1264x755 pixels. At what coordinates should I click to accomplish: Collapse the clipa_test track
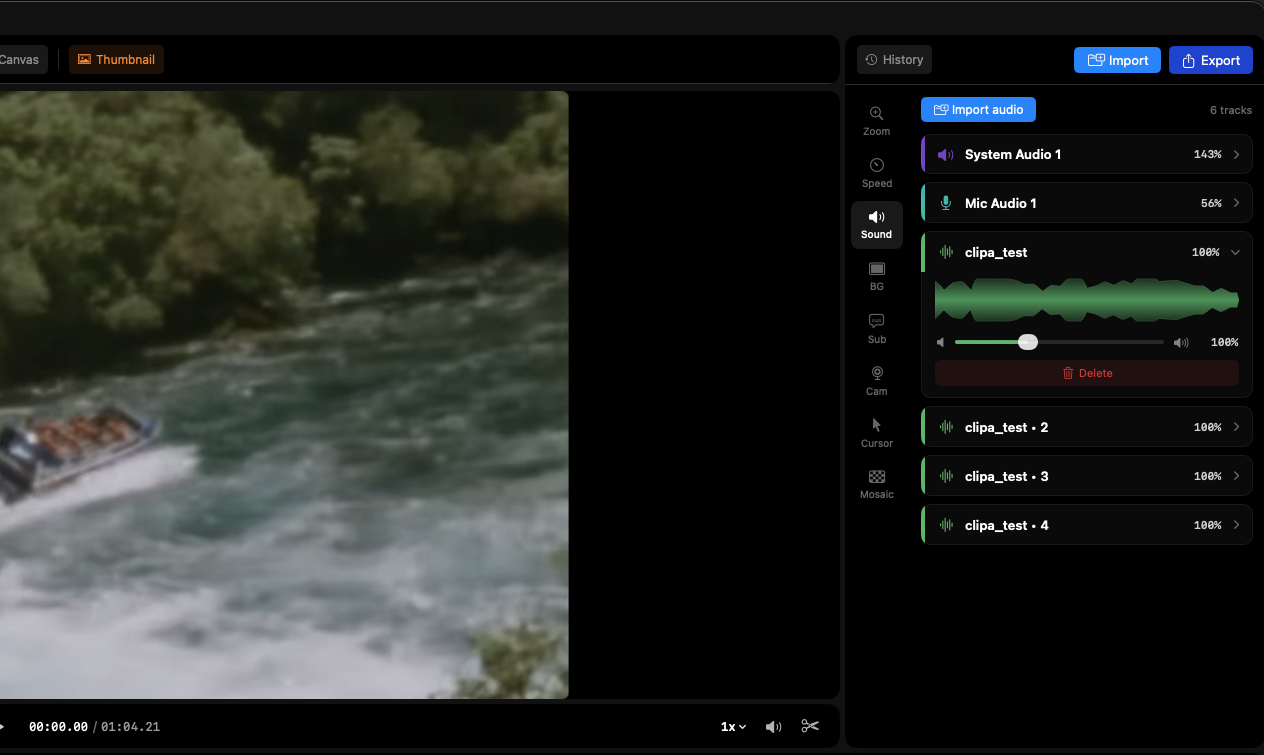coord(1236,253)
